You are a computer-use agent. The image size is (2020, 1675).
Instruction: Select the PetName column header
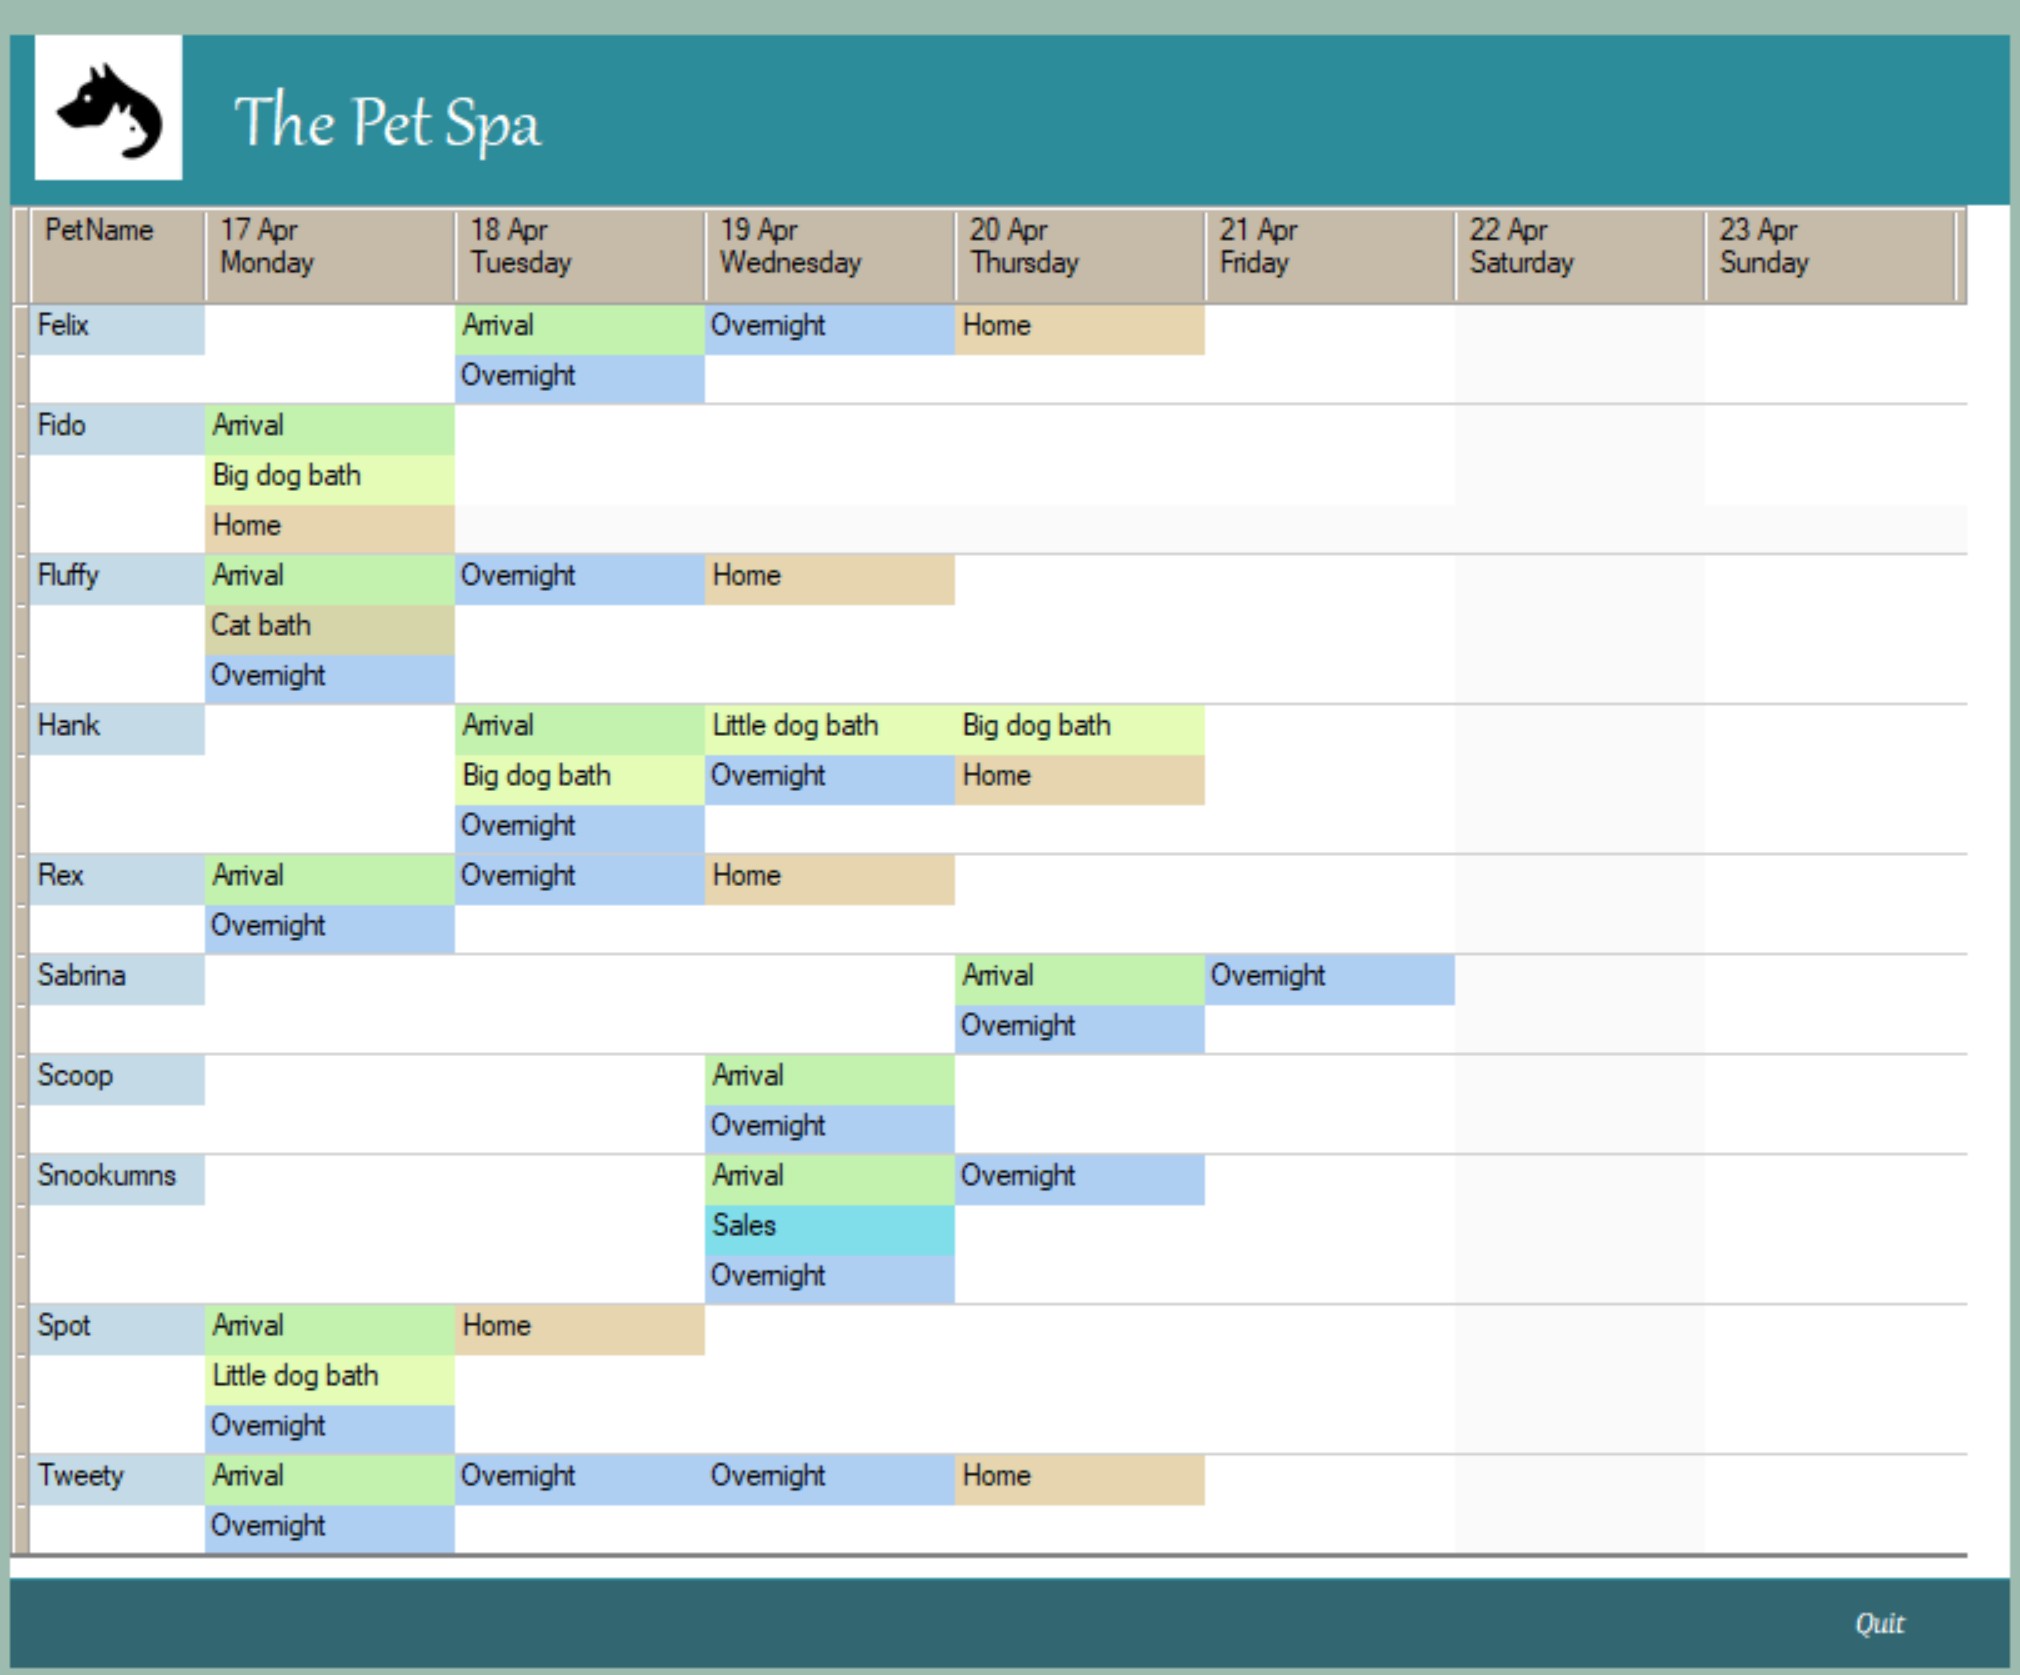pyautogui.click(x=117, y=255)
